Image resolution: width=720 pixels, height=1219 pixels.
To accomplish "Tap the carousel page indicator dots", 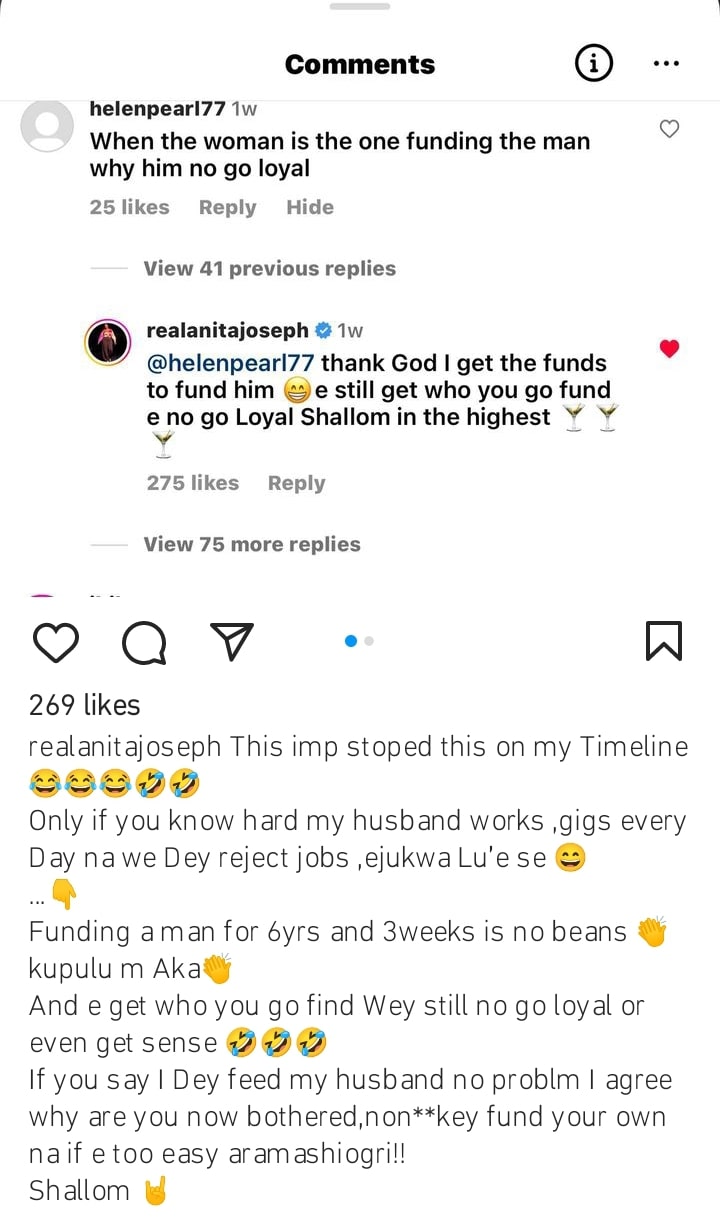I will [359, 641].
